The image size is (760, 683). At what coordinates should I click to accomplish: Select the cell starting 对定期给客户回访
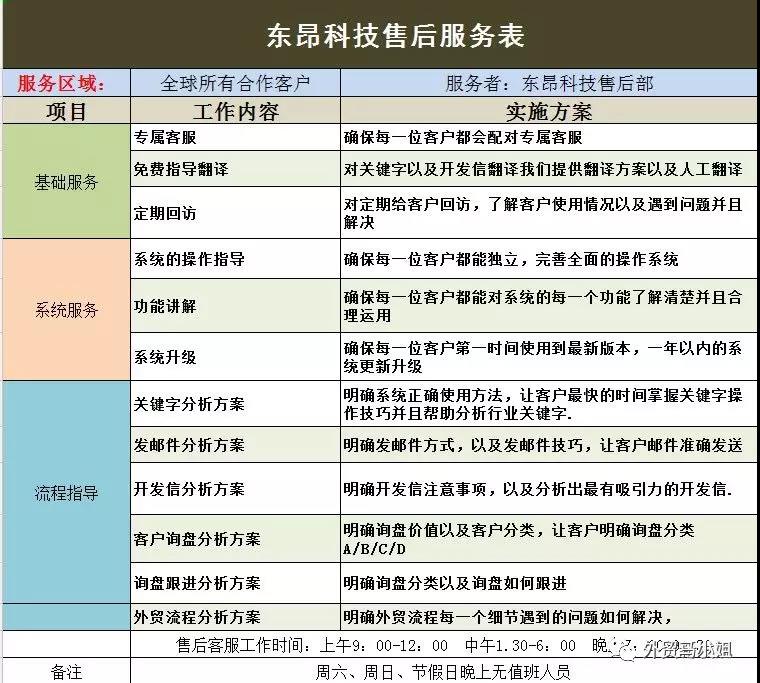(x=549, y=213)
